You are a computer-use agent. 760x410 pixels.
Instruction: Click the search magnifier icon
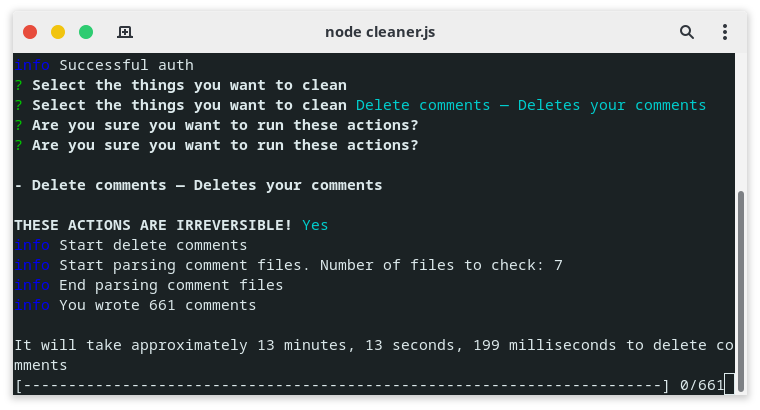tap(687, 32)
